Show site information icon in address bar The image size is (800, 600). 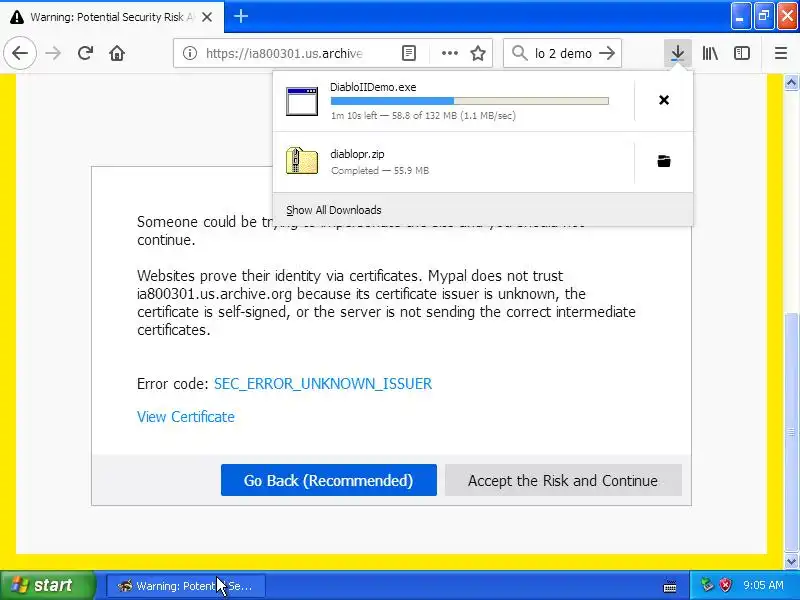point(190,53)
